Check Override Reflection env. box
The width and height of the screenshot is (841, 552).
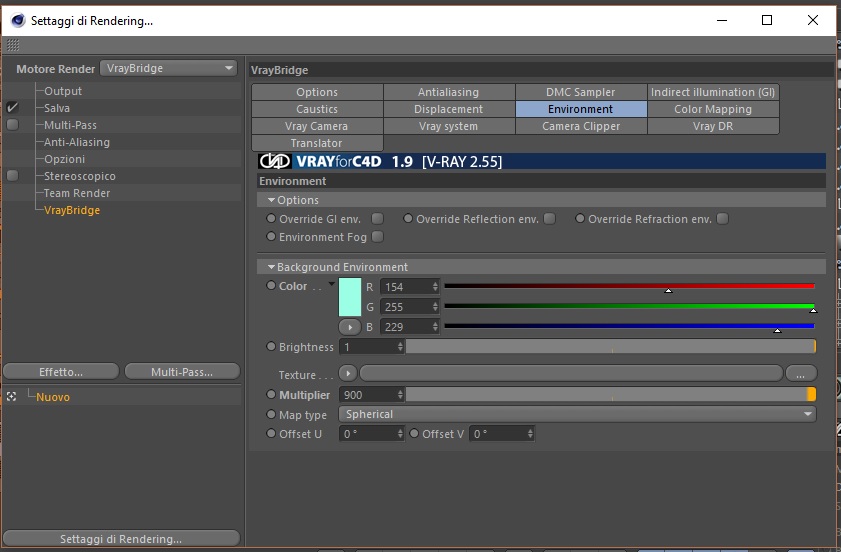tap(549, 219)
